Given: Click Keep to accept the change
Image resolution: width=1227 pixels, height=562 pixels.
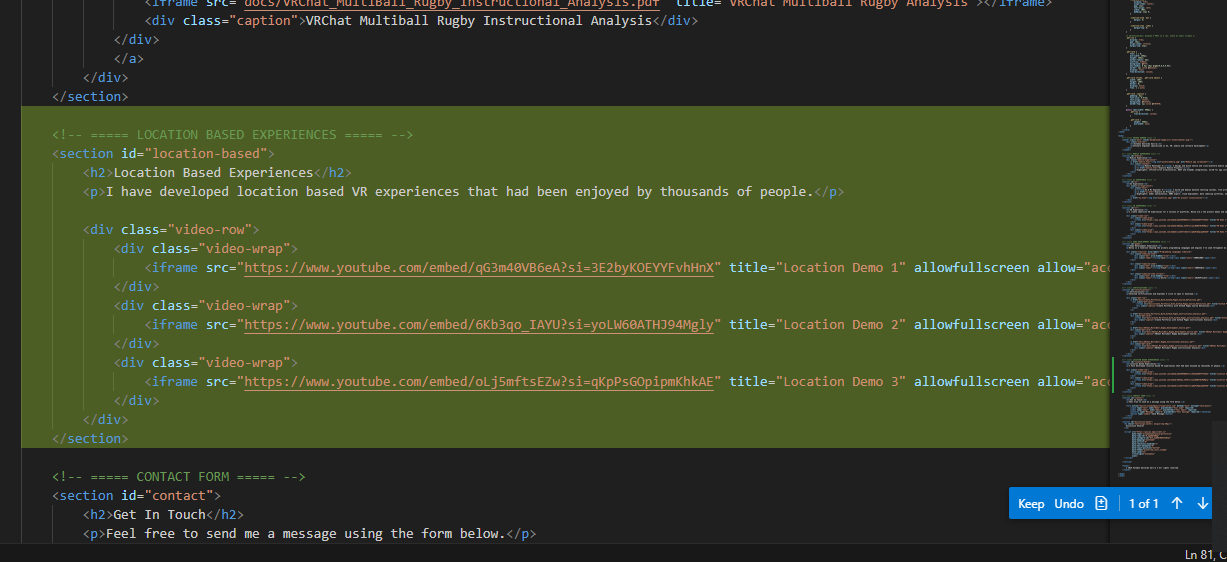Looking at the screenshot, I should click(x=1031, y=503).
